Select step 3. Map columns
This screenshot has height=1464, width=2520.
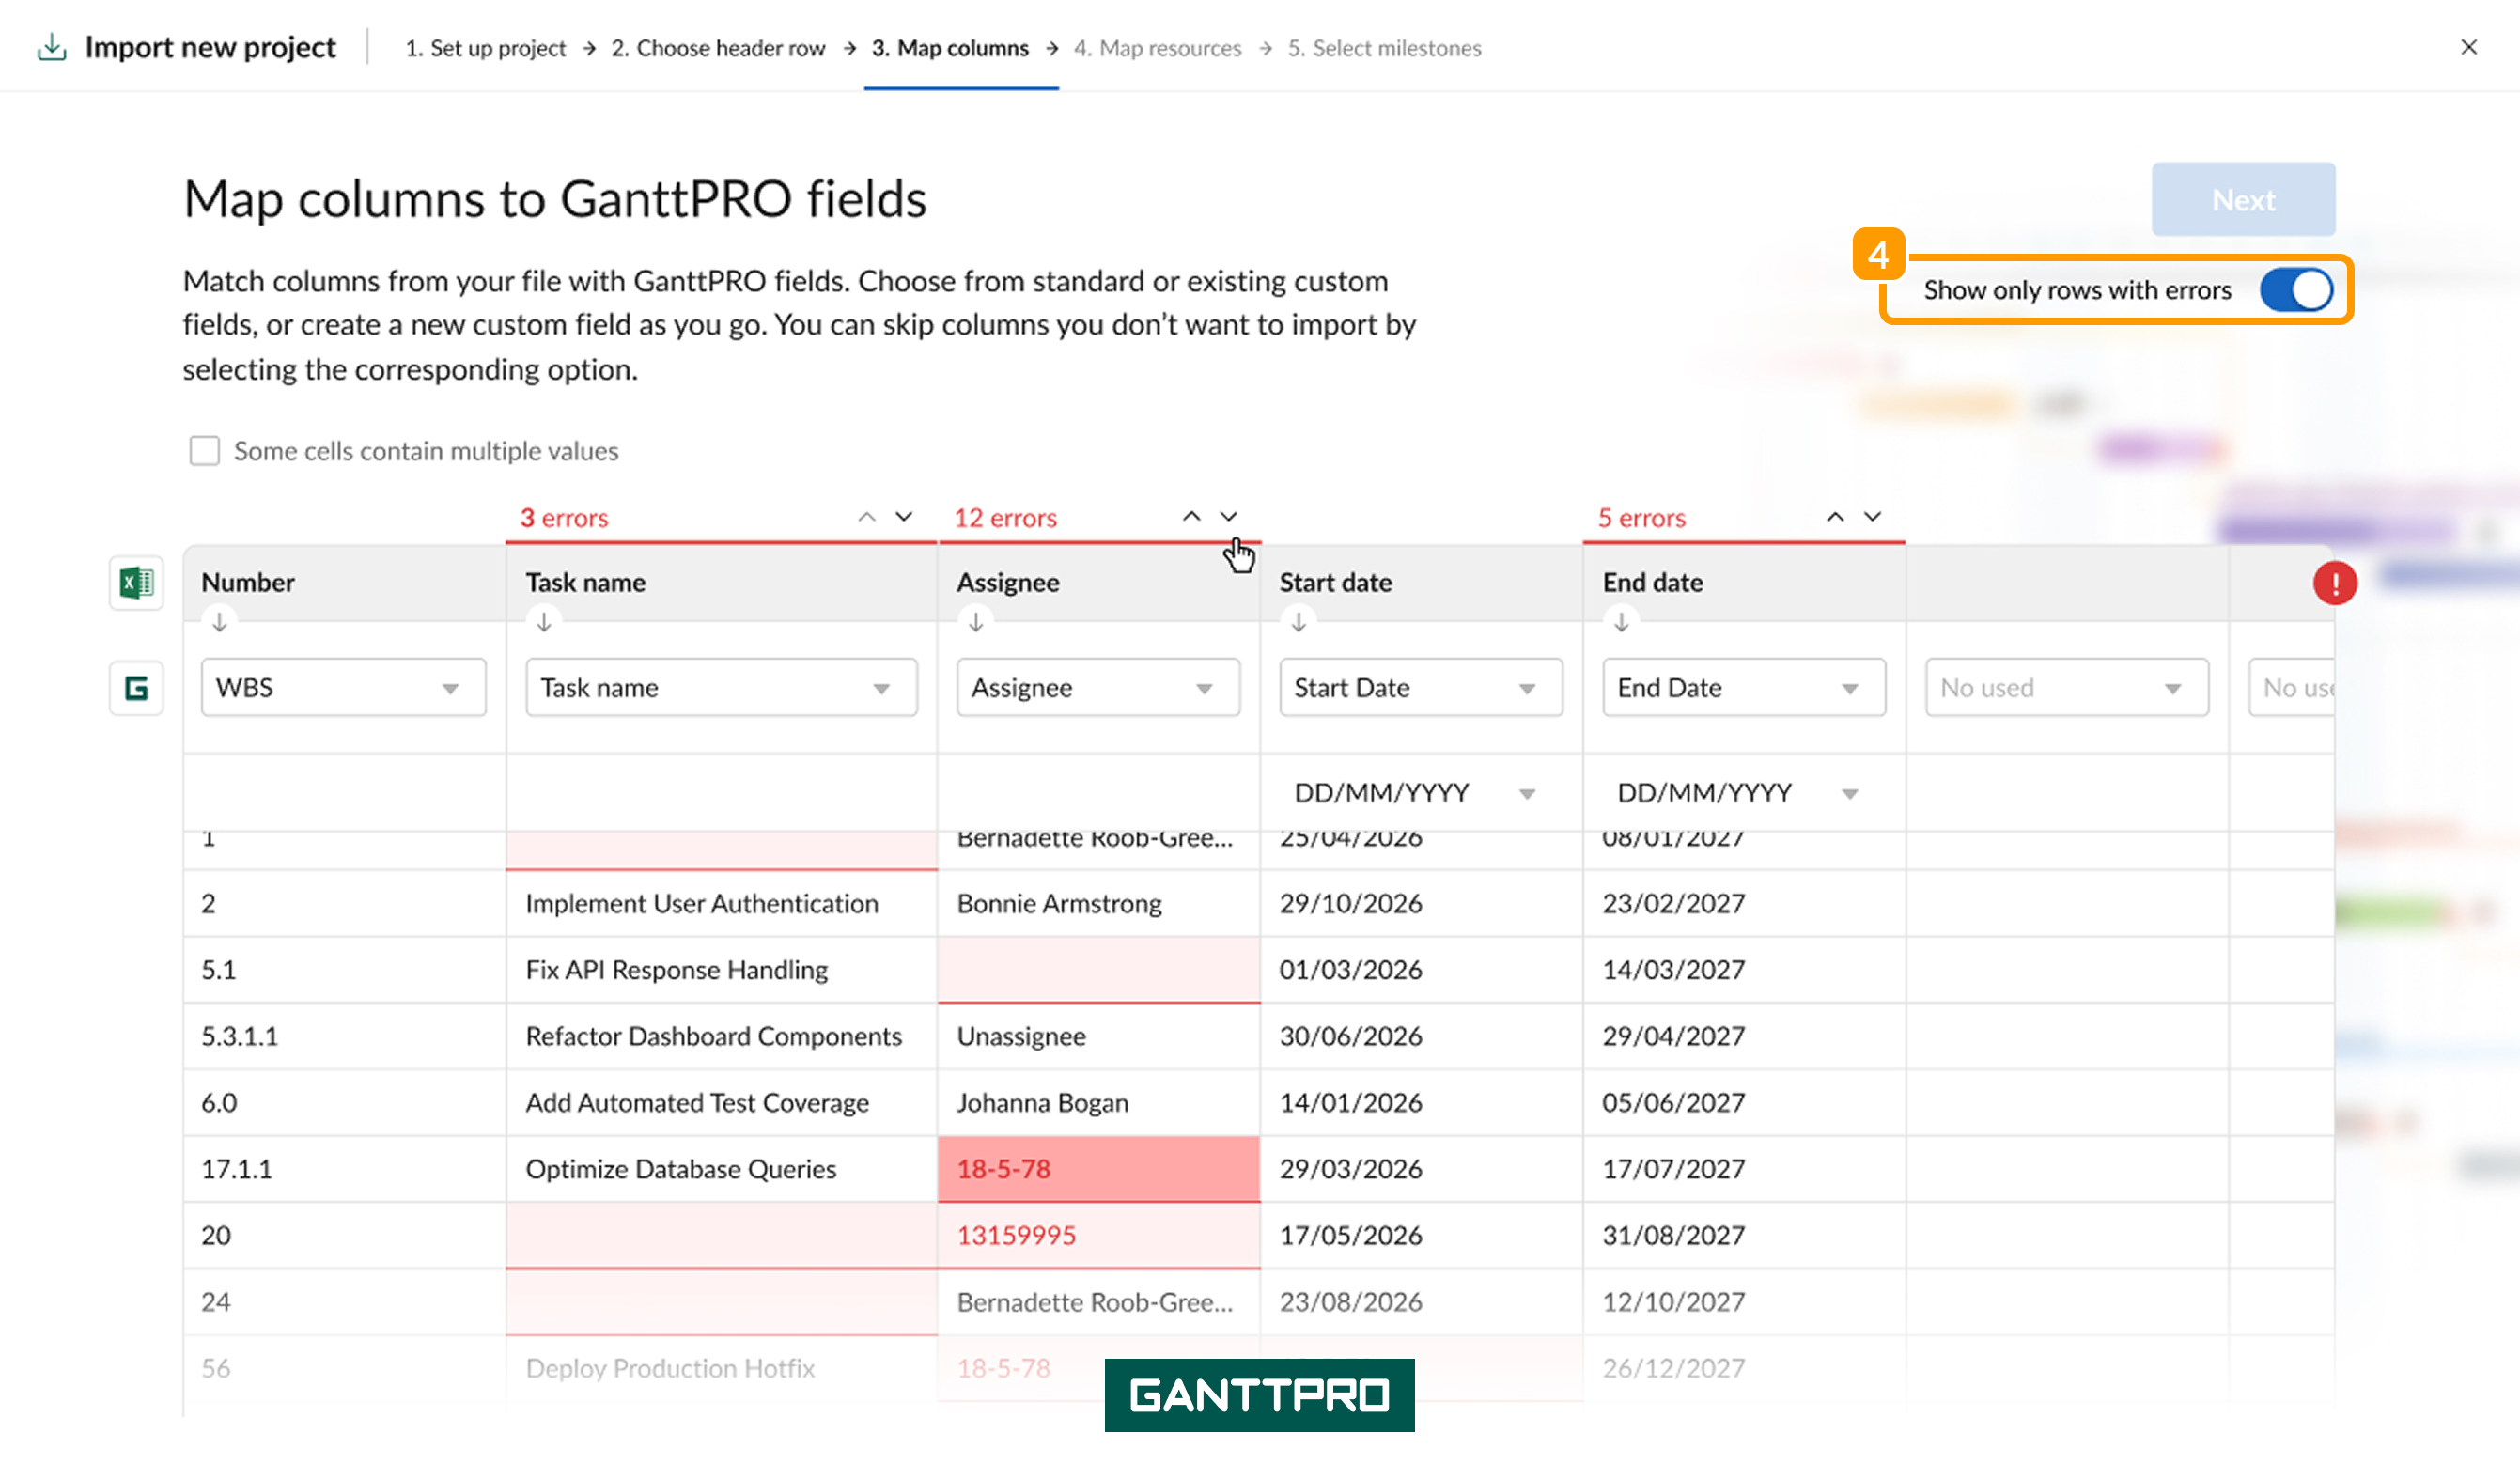pos(950,48)
